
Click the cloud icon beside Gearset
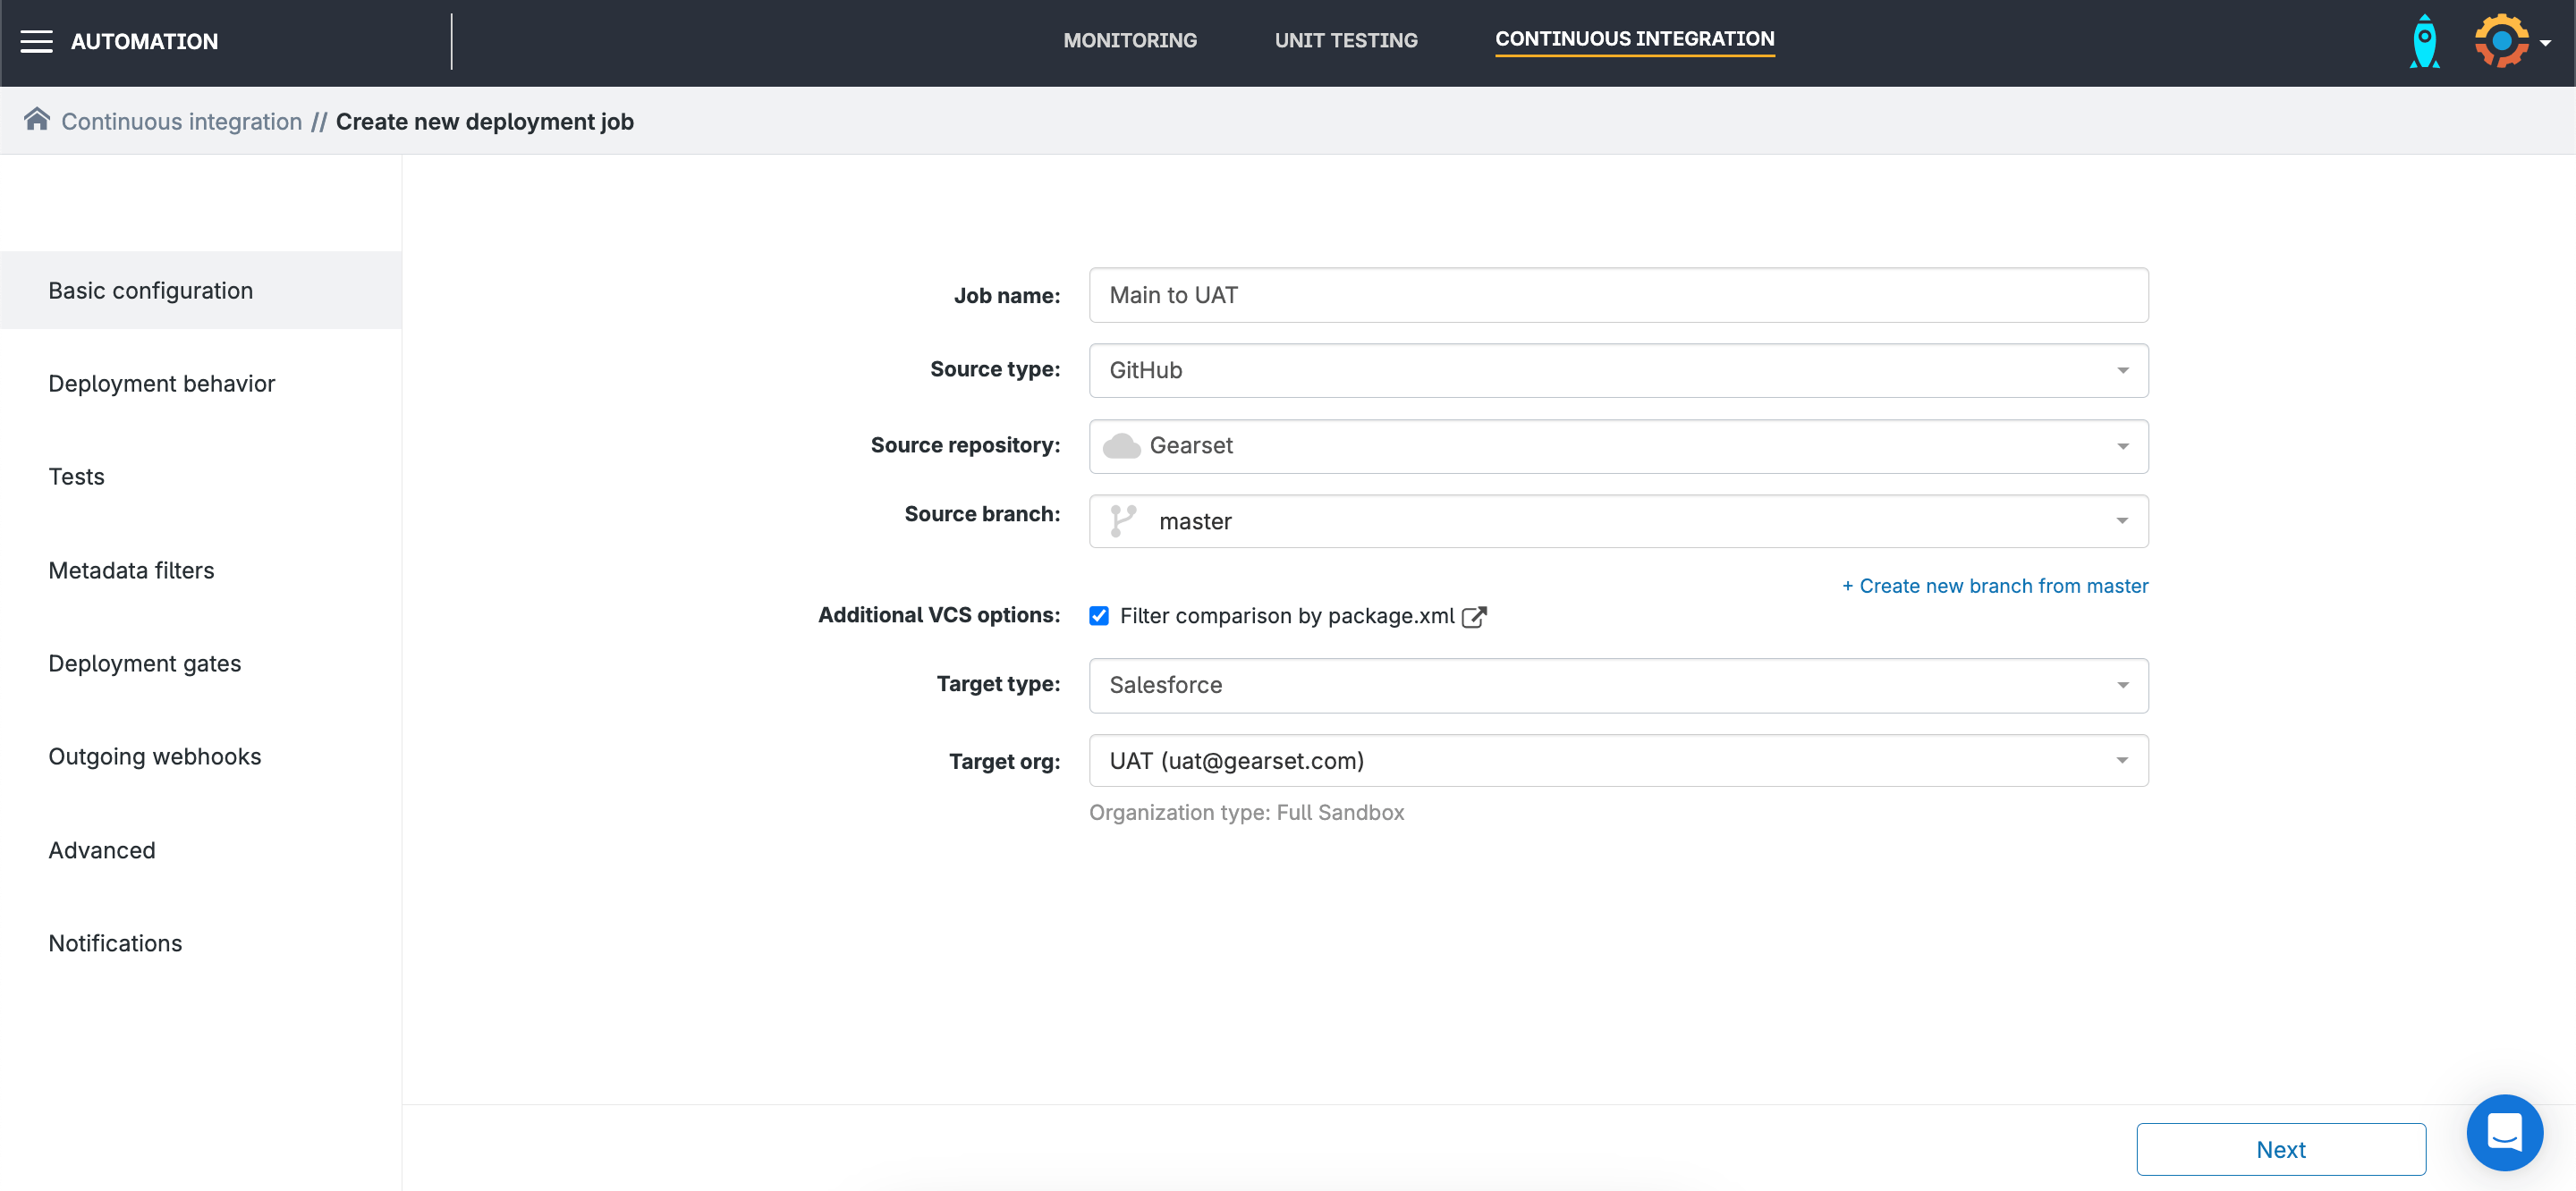(1121, 446)
